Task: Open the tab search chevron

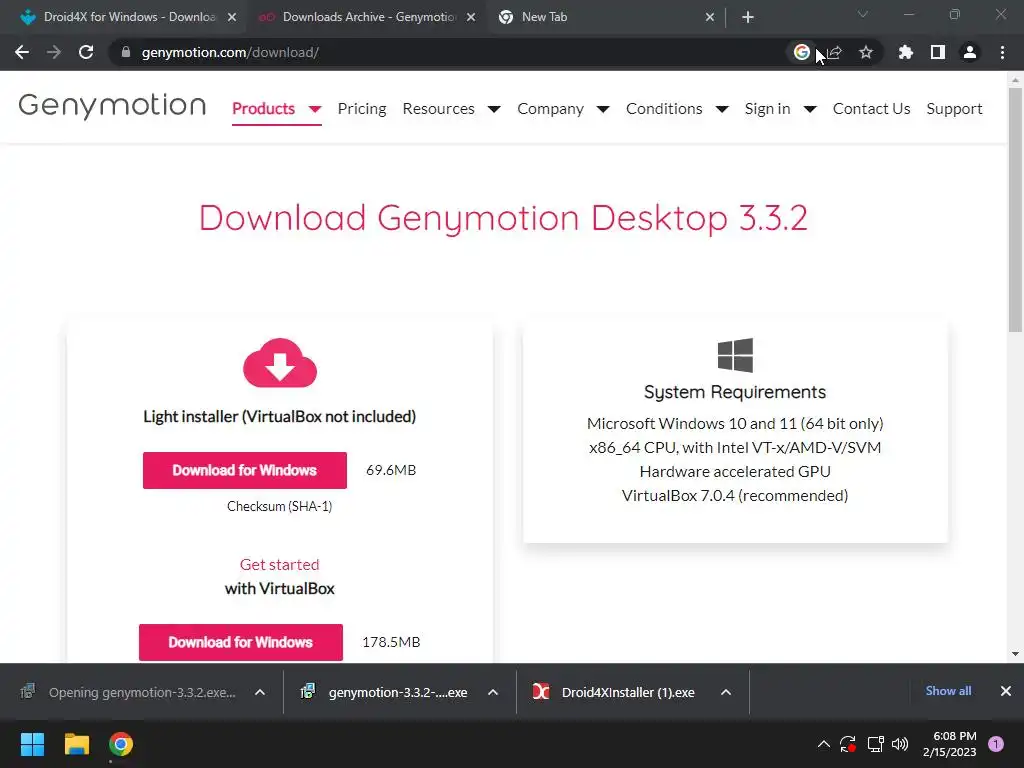Action: (x=863, y=14)
